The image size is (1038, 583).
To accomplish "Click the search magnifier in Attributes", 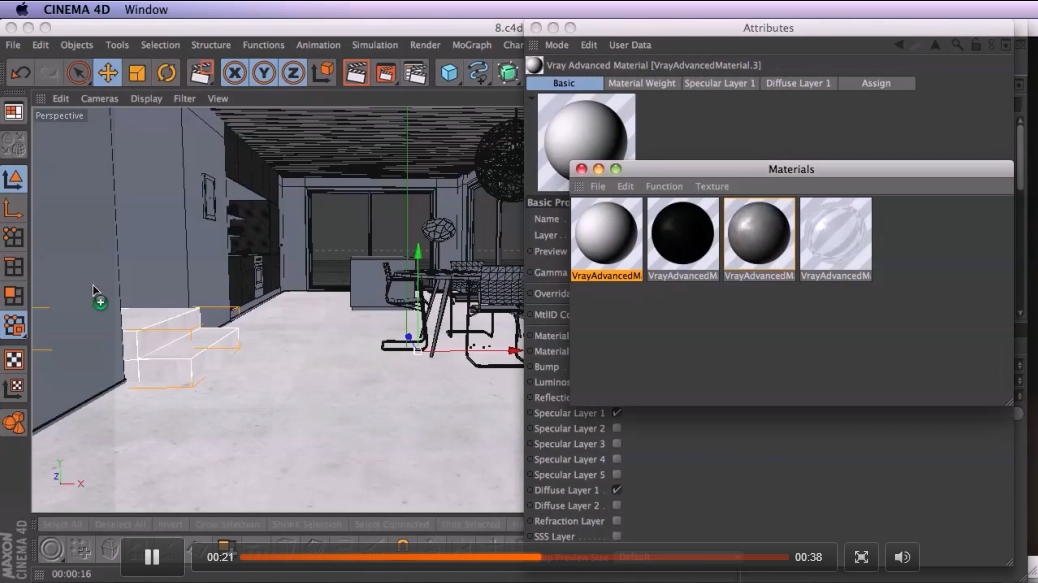I will click(x=957, y=45).
